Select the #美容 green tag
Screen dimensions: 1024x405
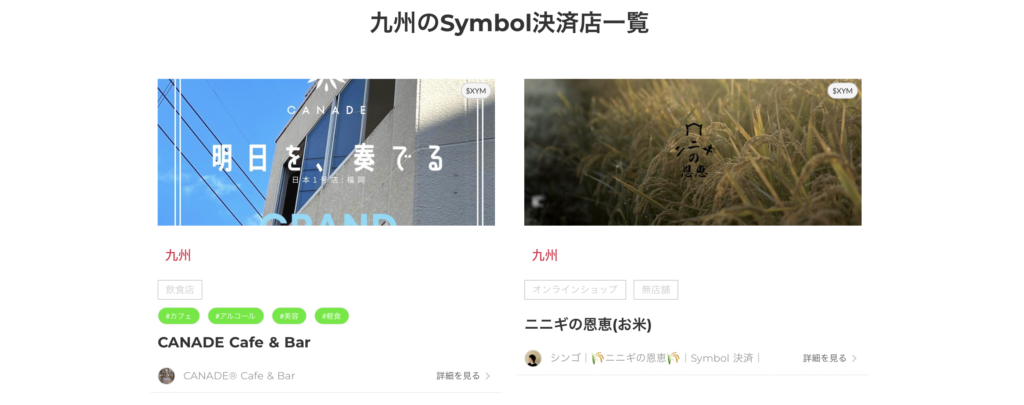289,316
